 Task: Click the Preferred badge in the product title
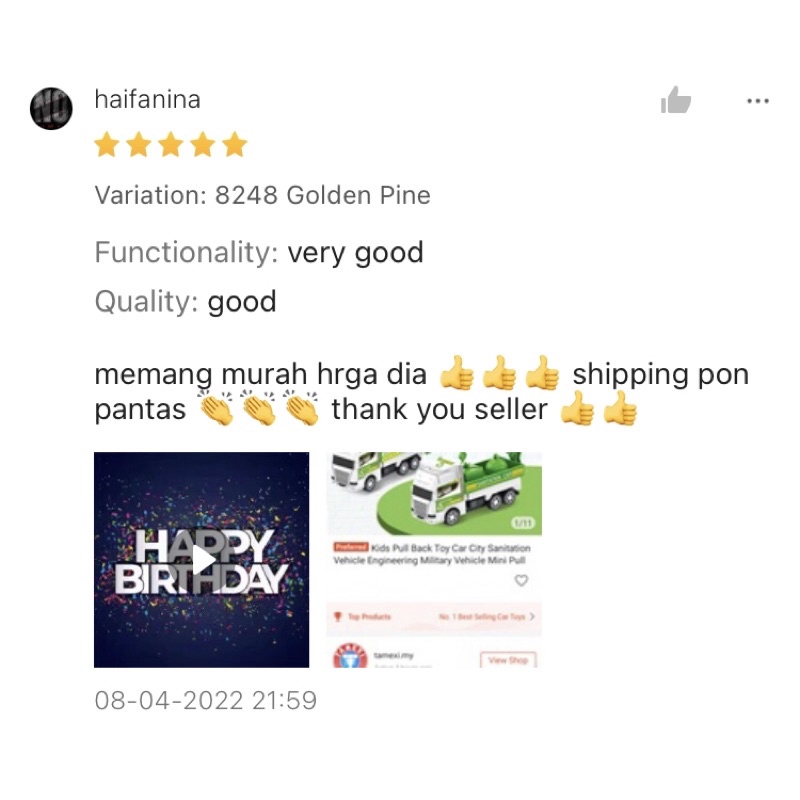(x=351, y=547)
